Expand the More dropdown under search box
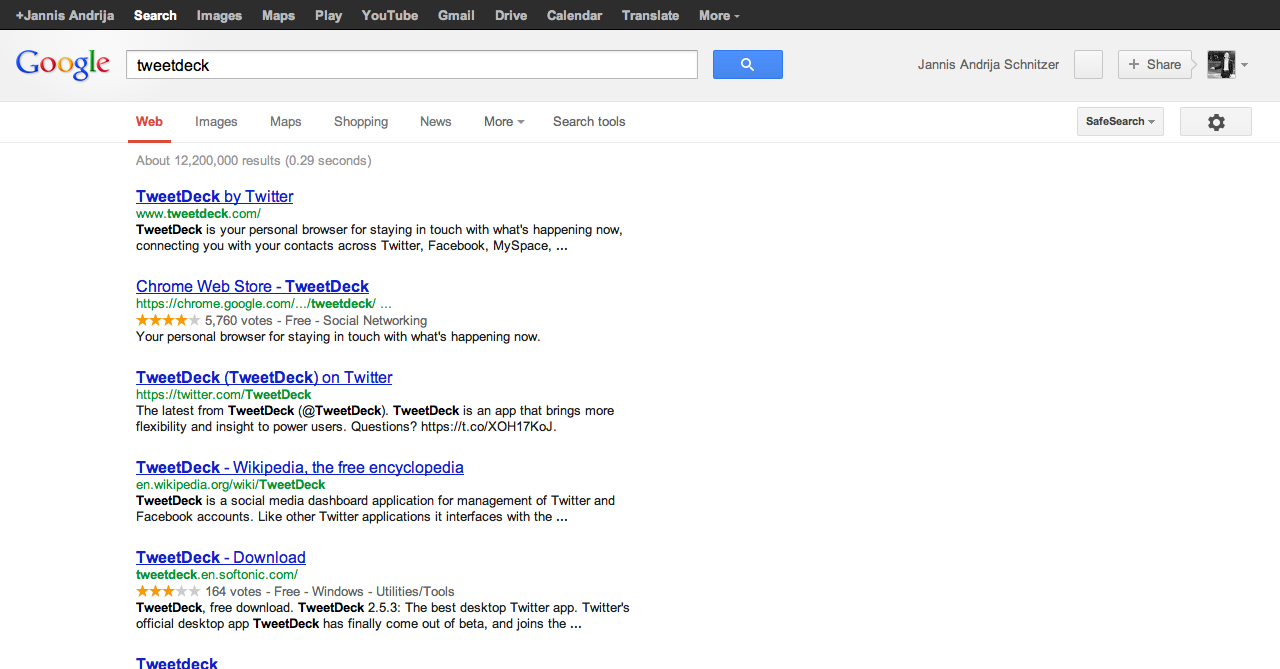Image resolution: width=1280 pixels, height=669 pixels. pos(504,122)
